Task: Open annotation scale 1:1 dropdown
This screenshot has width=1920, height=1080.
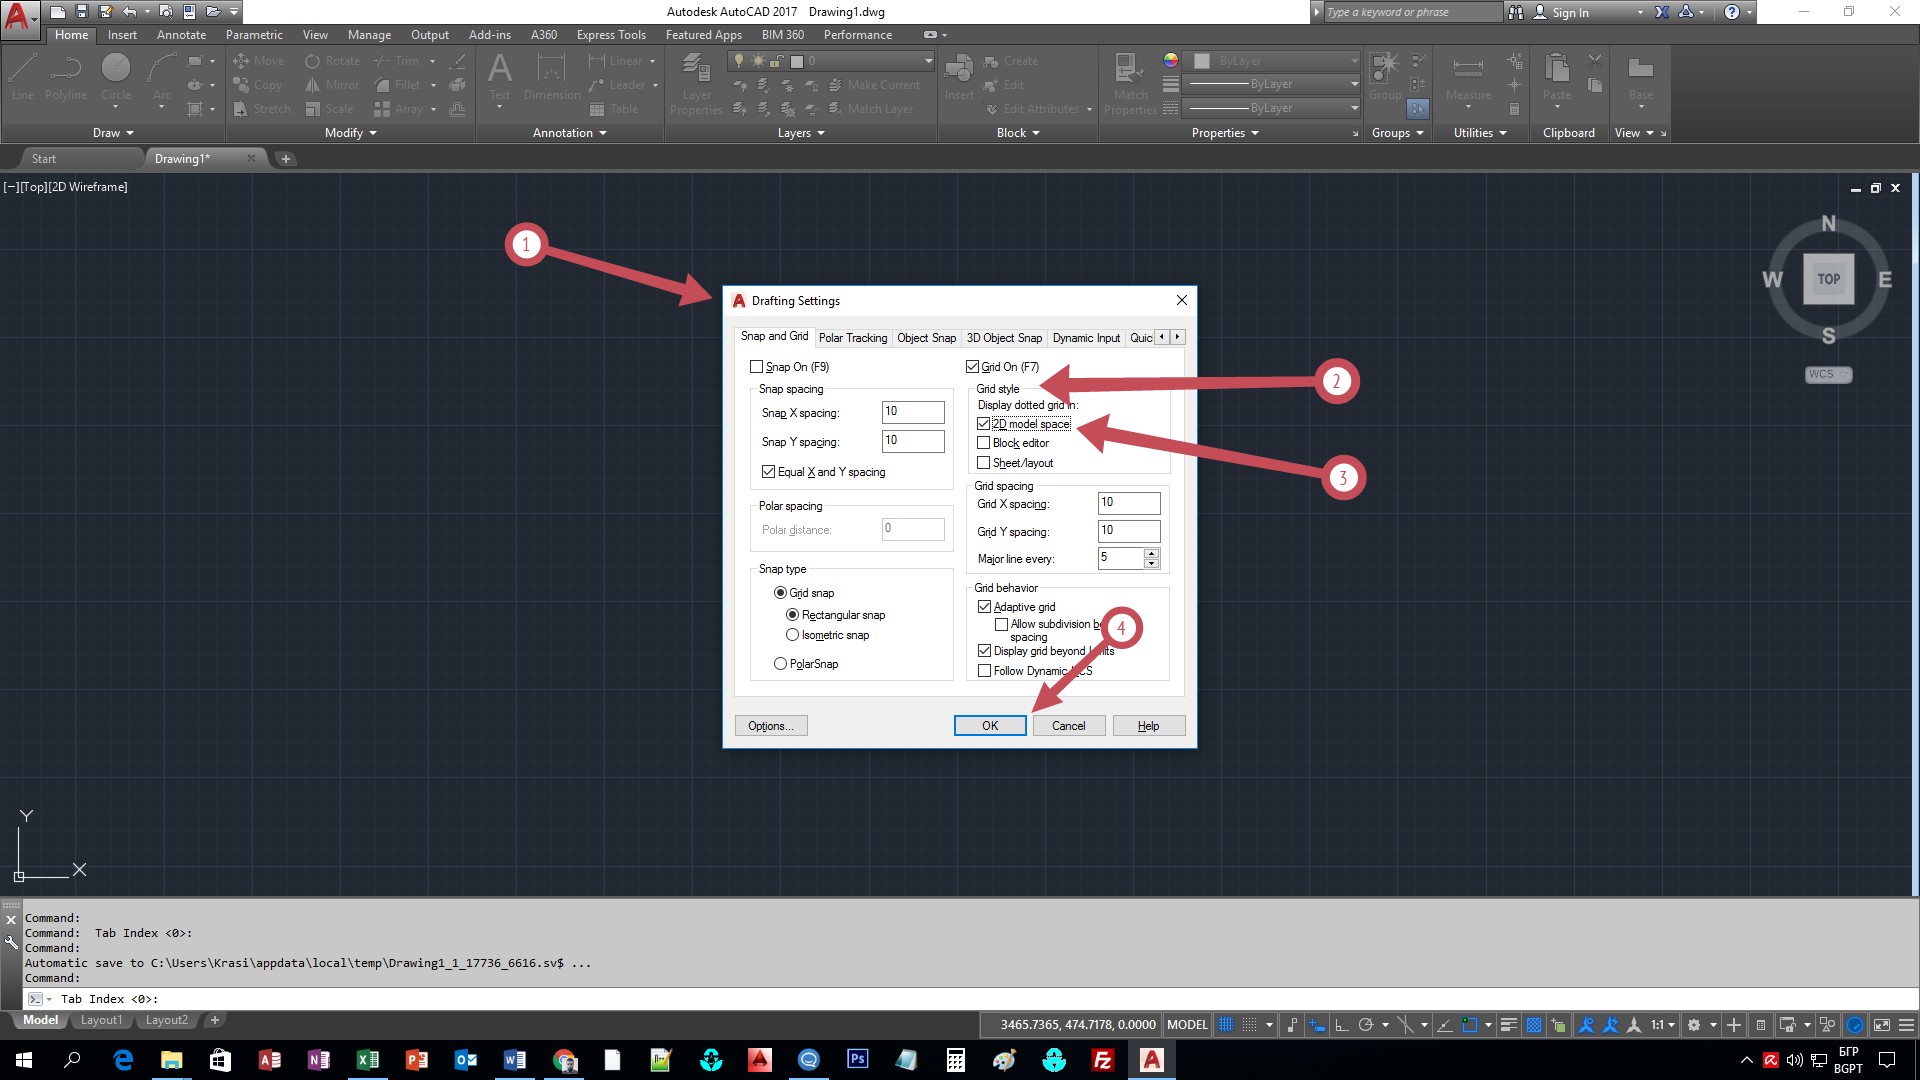Action: [1663, 1025]
